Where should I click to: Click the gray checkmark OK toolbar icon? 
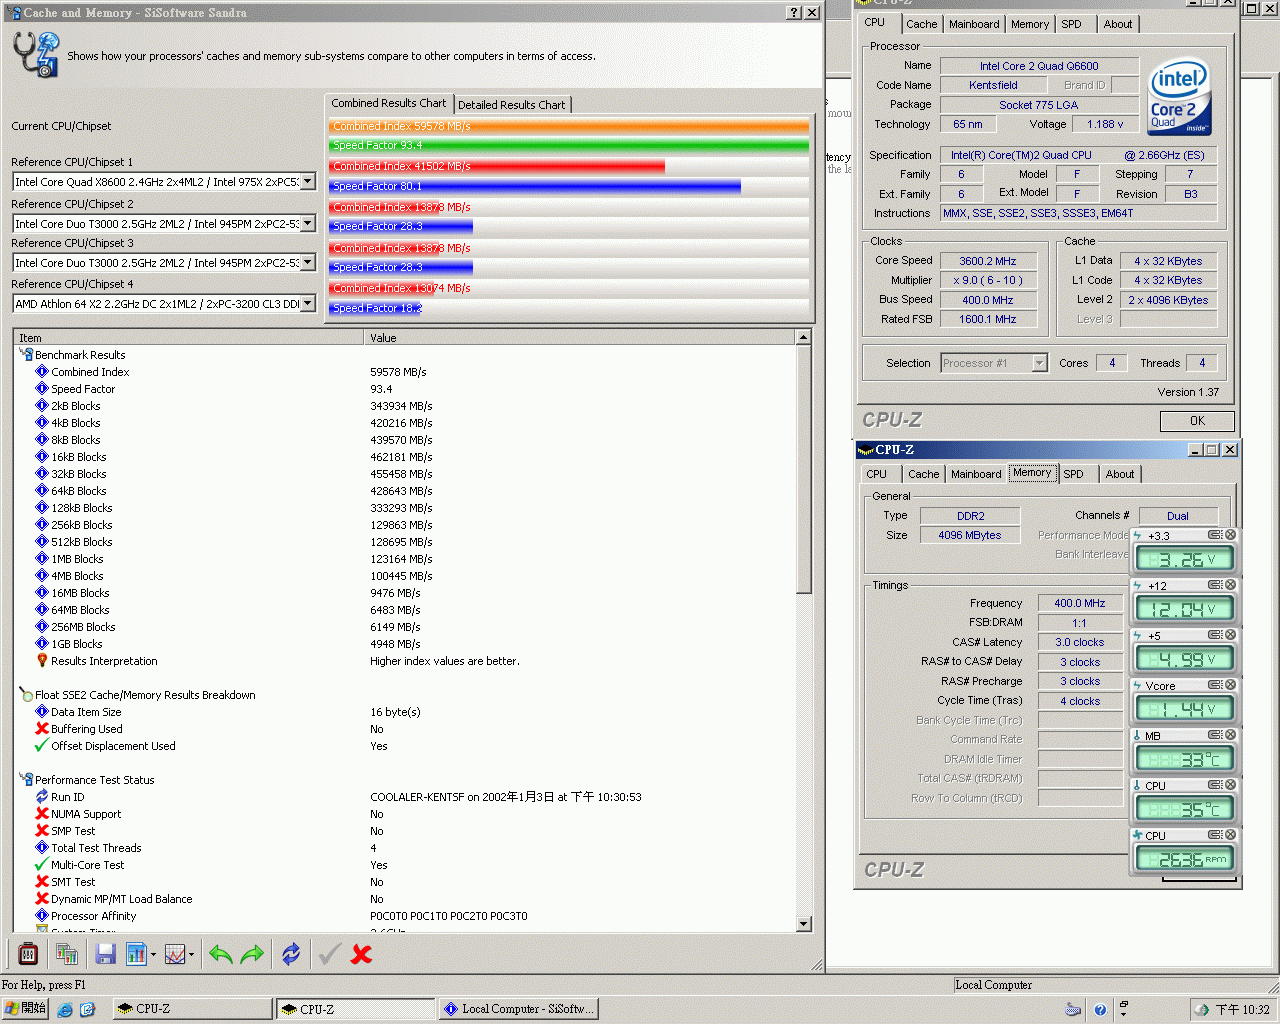coord(329,954)
